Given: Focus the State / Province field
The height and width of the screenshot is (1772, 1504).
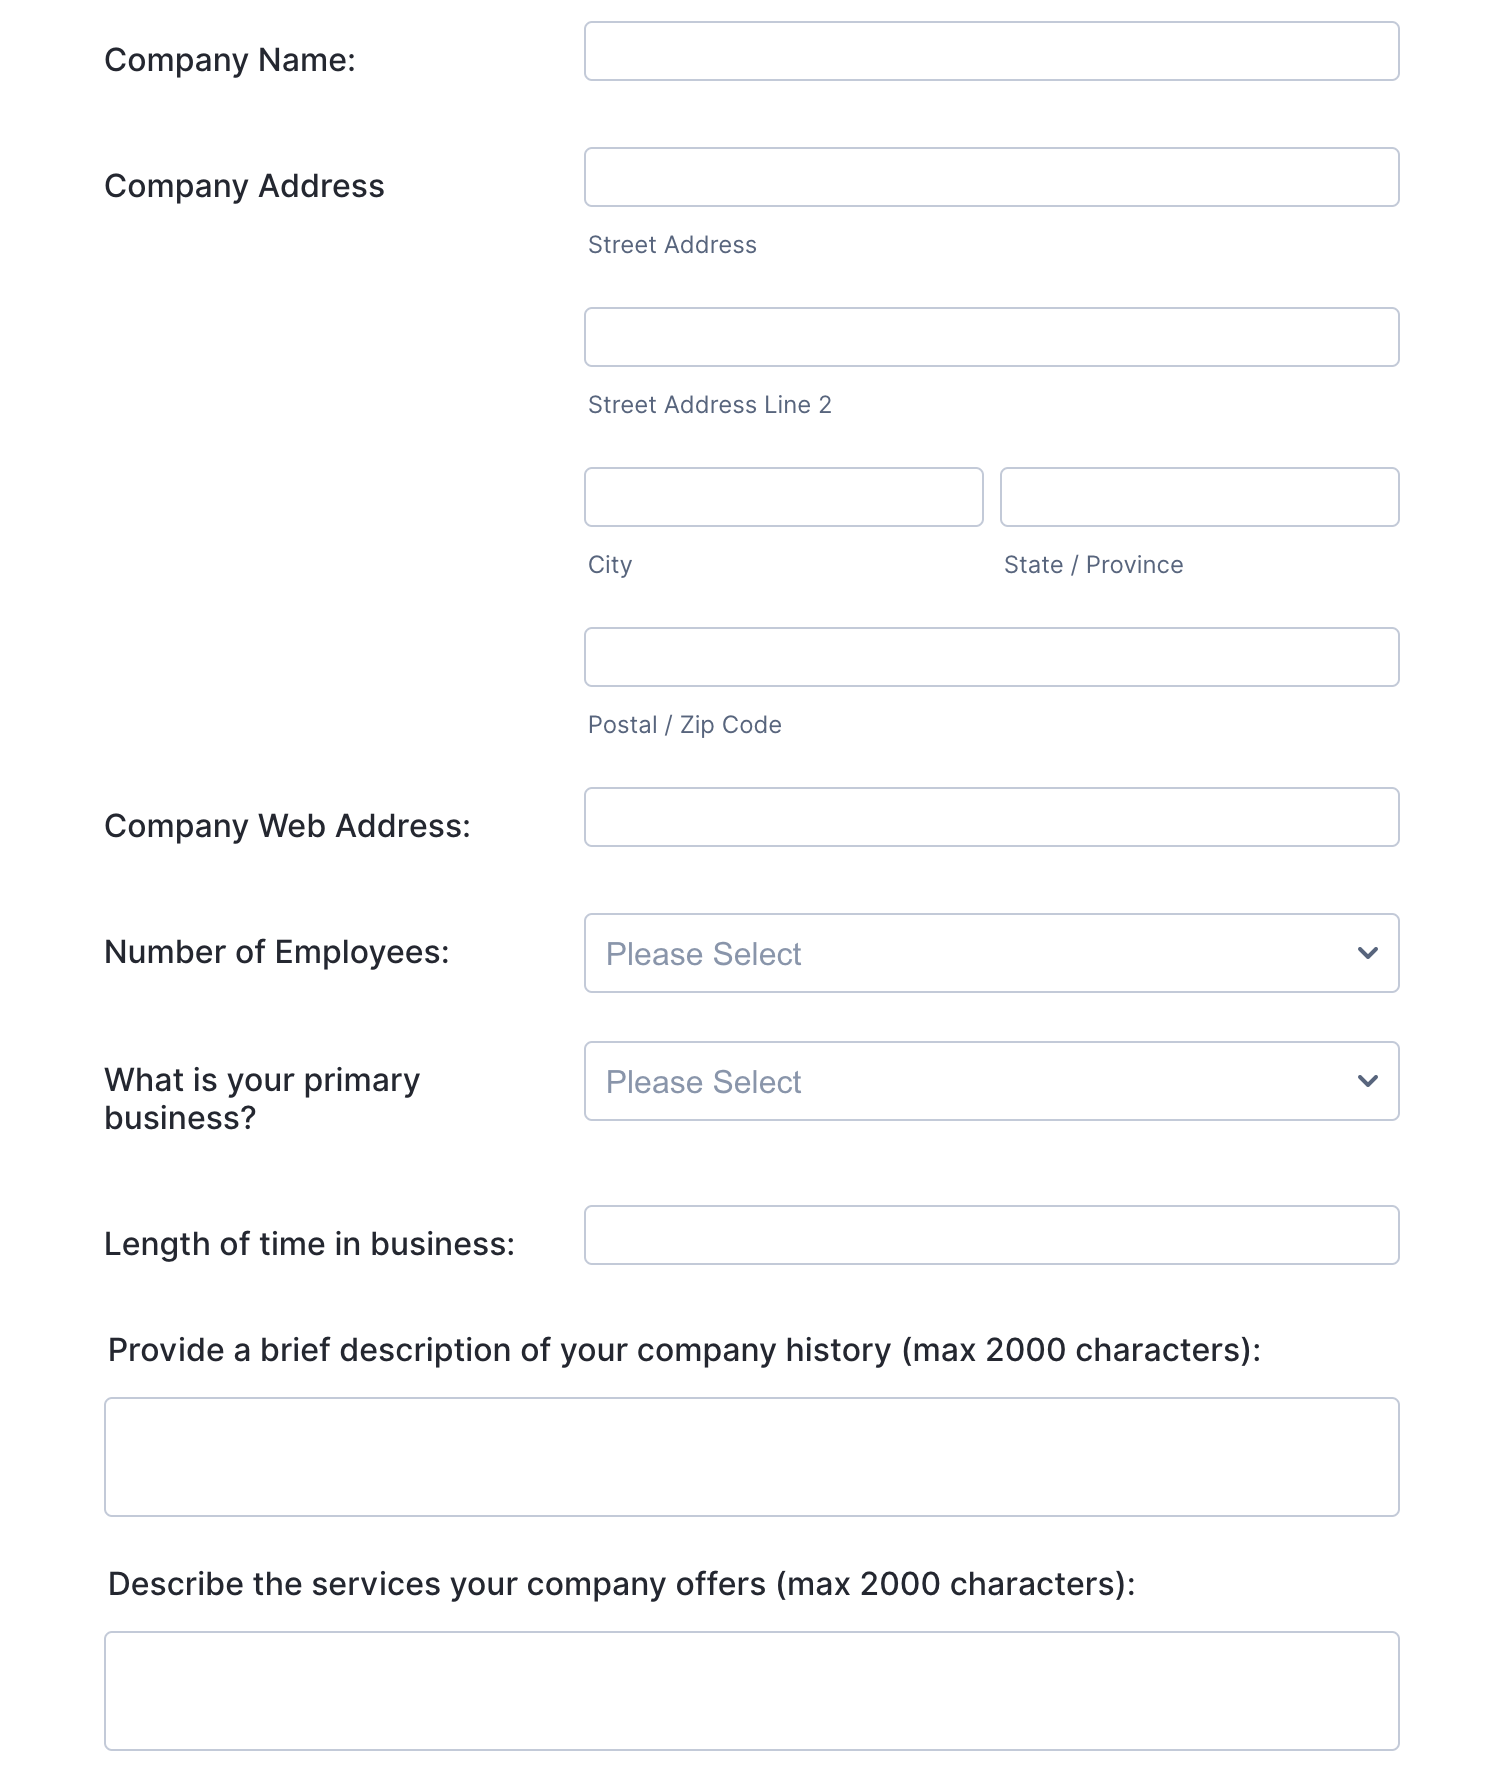Looking at the screenshot, I should [x=1199, y=497].
